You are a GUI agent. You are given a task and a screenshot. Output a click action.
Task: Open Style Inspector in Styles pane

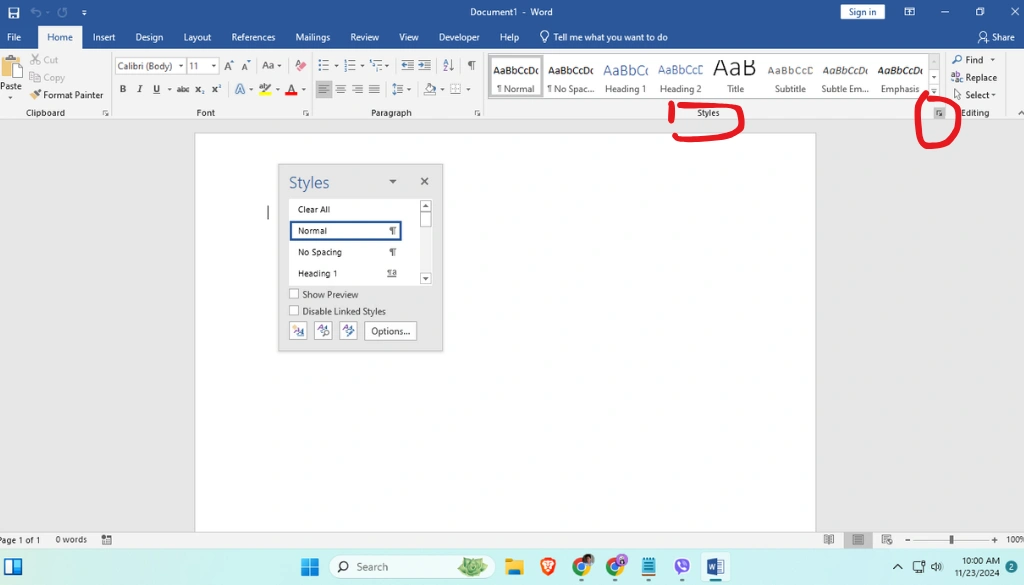click(x=323, y=331)
